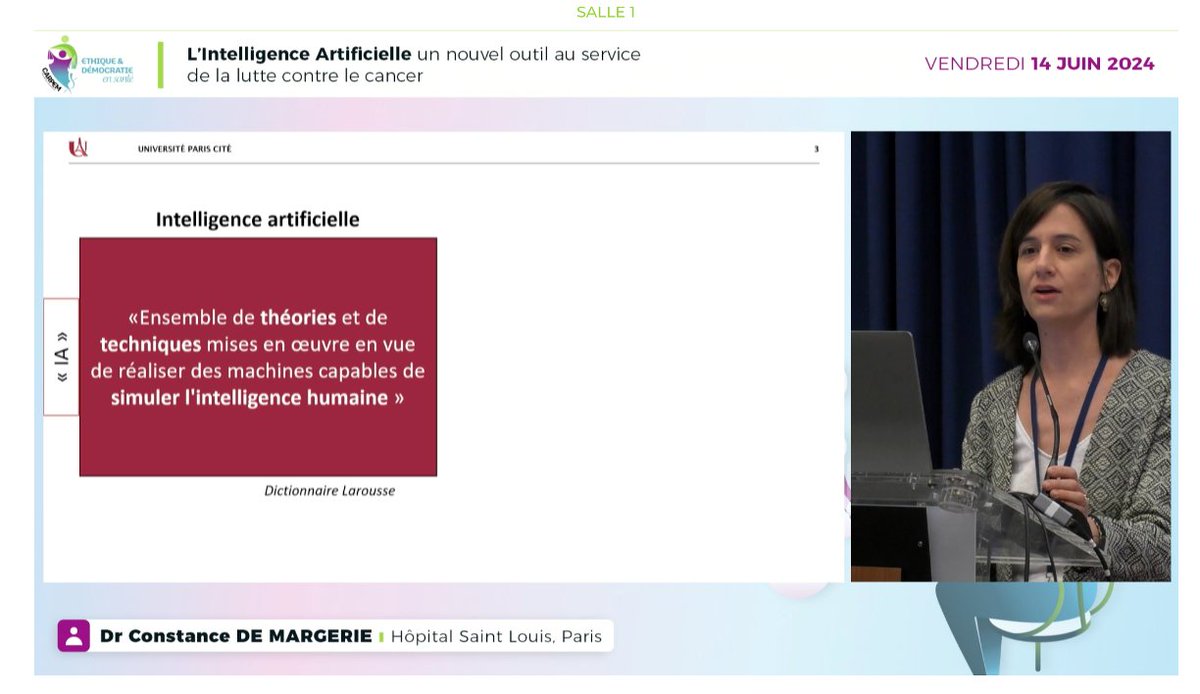Click the Ethique & Démocratie en santé logo
The width and height of the screenshot is (1200, 694).
[x=88, y=64]
